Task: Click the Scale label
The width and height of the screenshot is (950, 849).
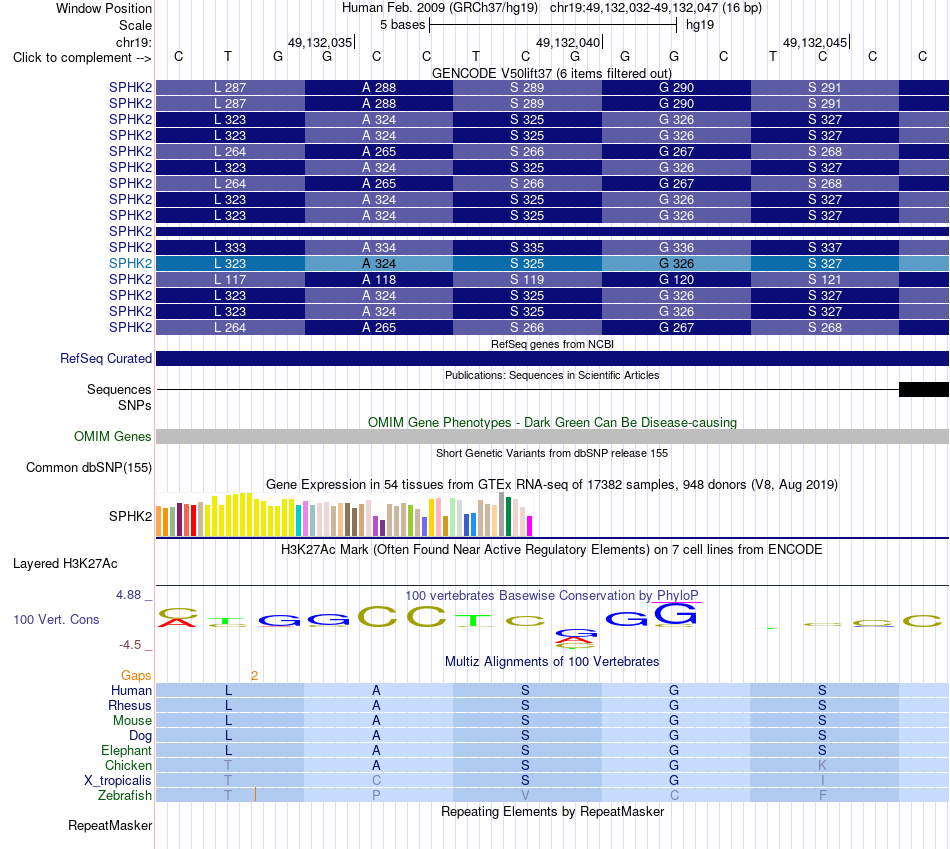Action: tap(135, 26)
